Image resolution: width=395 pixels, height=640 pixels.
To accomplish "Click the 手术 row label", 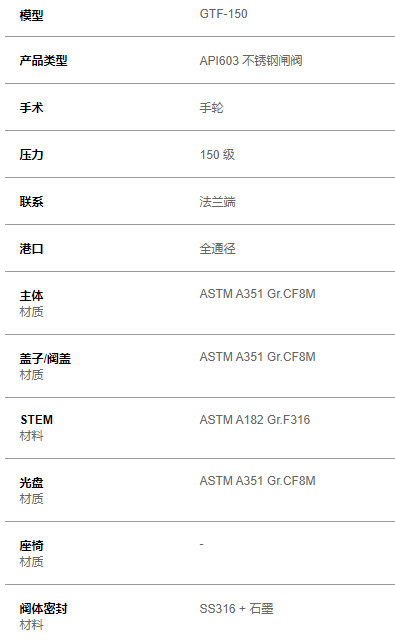I will [31, 108].
